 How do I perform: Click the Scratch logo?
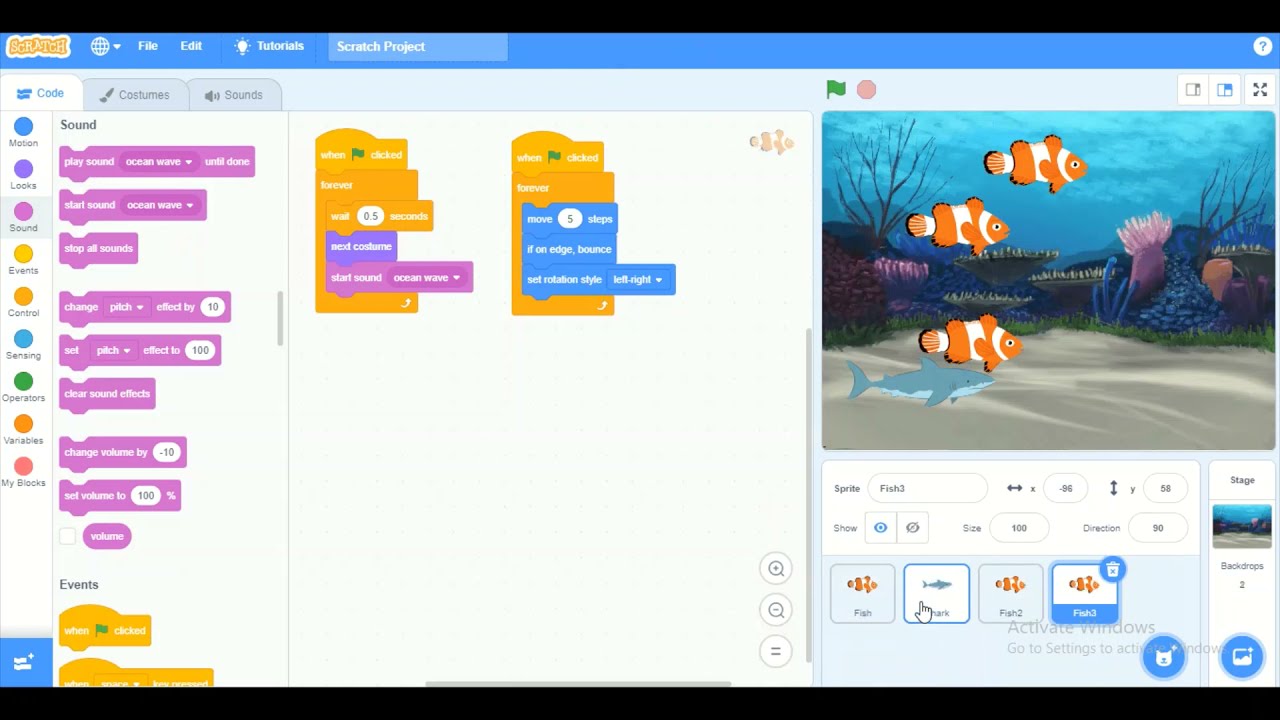38,46
